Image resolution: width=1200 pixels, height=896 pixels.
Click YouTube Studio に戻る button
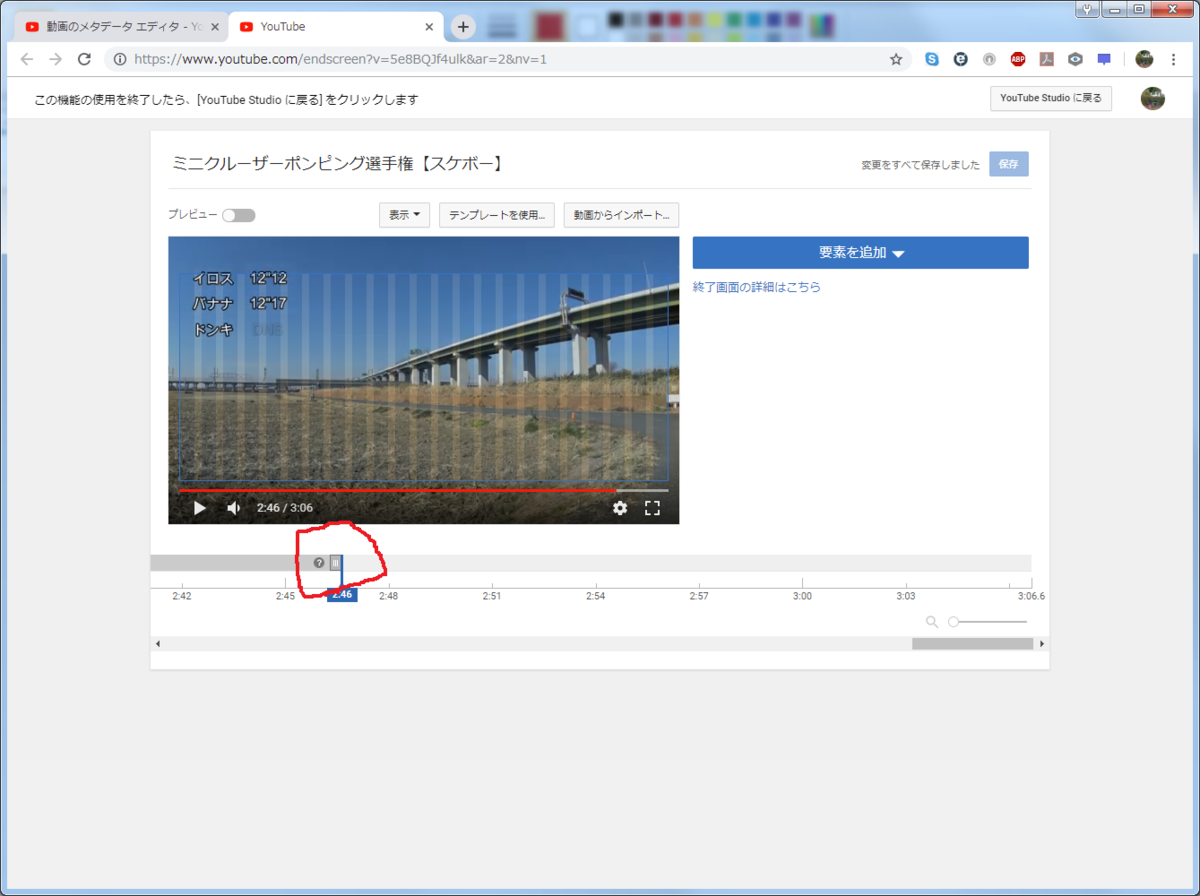[1051, 98]
